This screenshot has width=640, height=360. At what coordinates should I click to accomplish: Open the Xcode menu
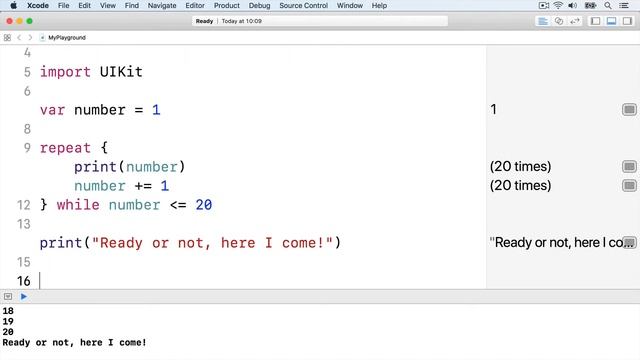38,6
